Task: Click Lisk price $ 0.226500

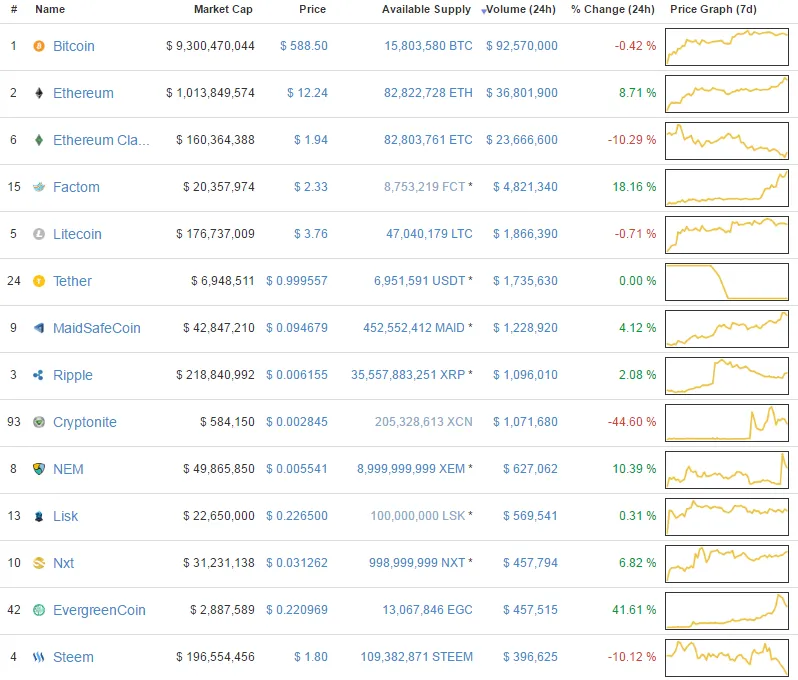Action: [x=297, y=516]
